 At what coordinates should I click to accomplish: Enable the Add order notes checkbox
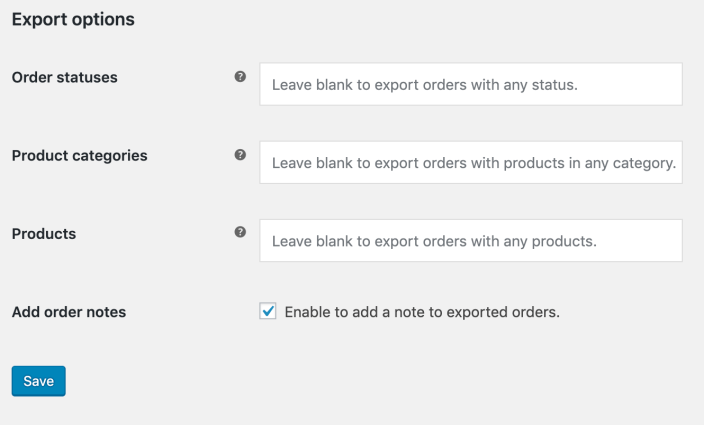[x=268, y=312]
